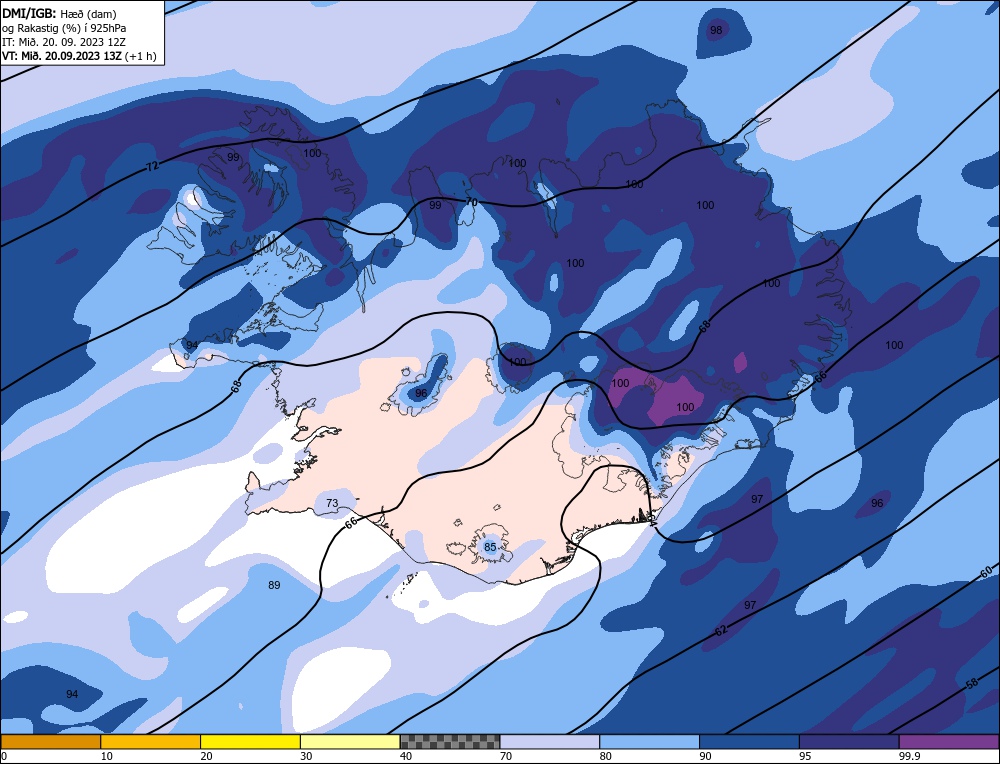Select the orange 10–20 legend swatch
This screenshot has width=1000, height=764.
coord(151,742)
